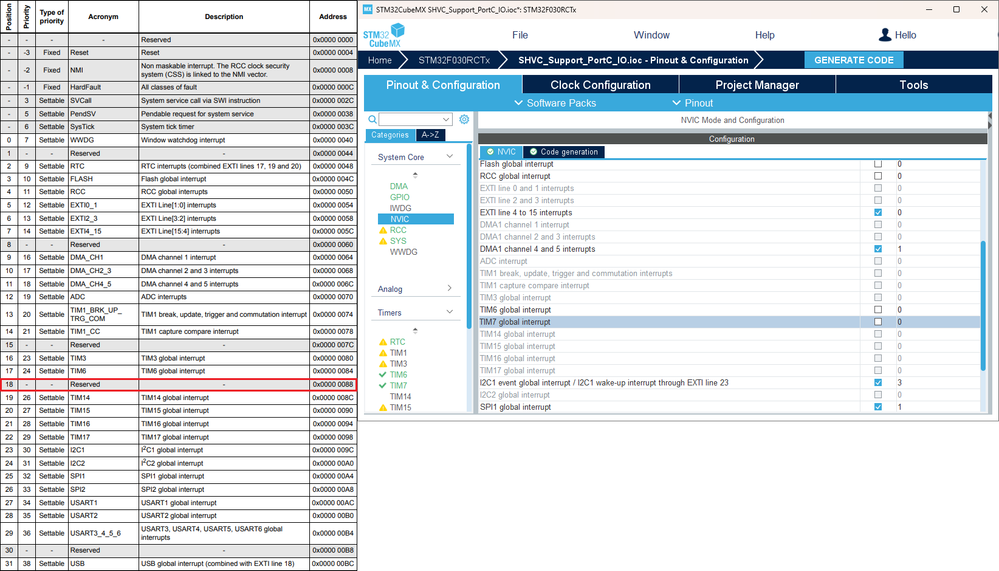Enable TIM7 global interrupt checkbox
Screen dimensions: 999x571
878,322
